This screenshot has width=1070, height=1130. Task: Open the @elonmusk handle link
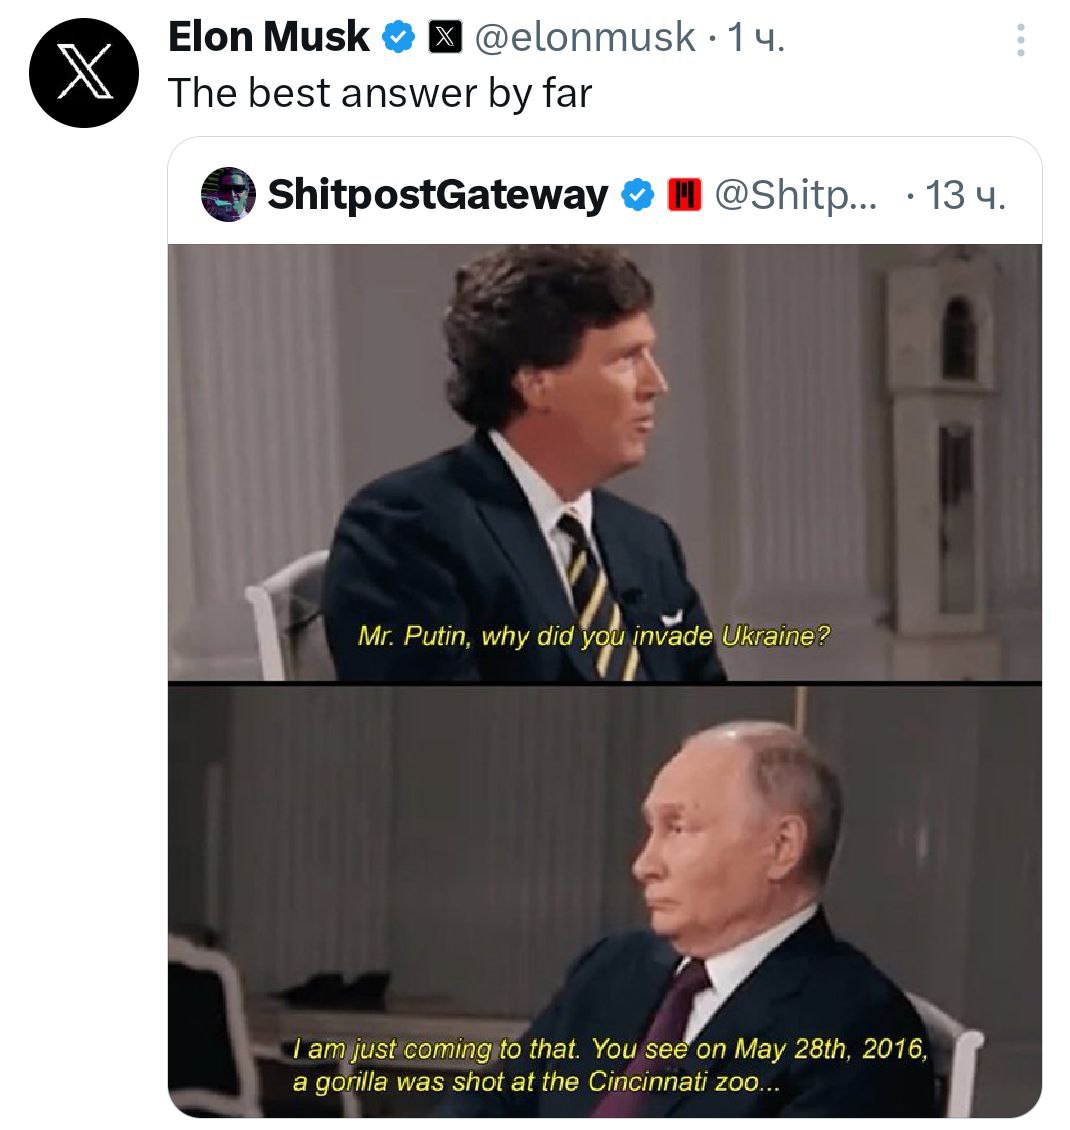point(585,37)
